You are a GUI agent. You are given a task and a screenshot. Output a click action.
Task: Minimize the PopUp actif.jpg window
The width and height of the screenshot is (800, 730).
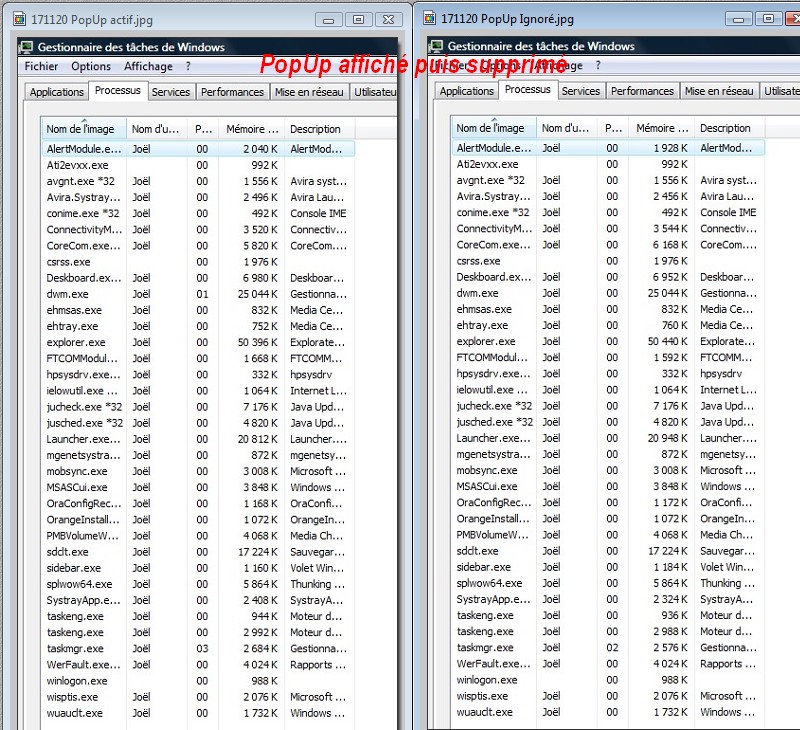pyautogui.click(x=329, y=20)
